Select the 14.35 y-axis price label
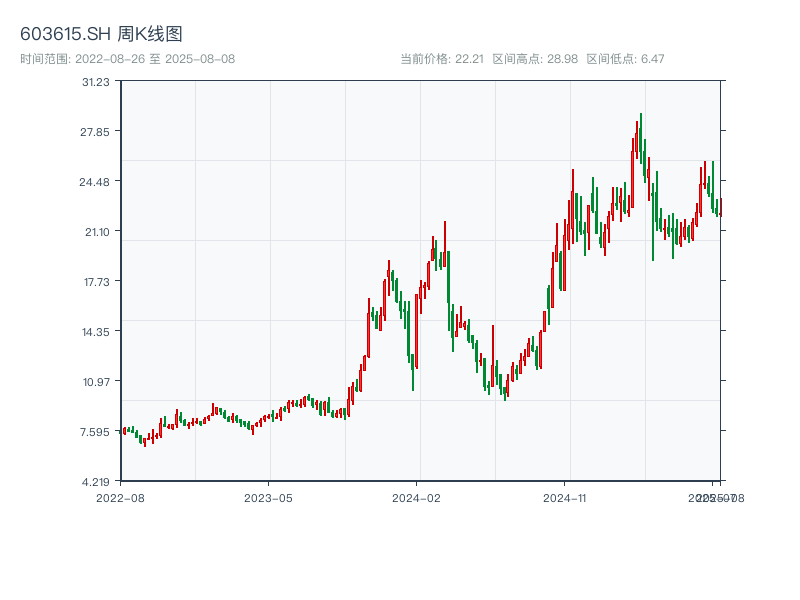The image size is (800, 600). [x=96, y=332]
